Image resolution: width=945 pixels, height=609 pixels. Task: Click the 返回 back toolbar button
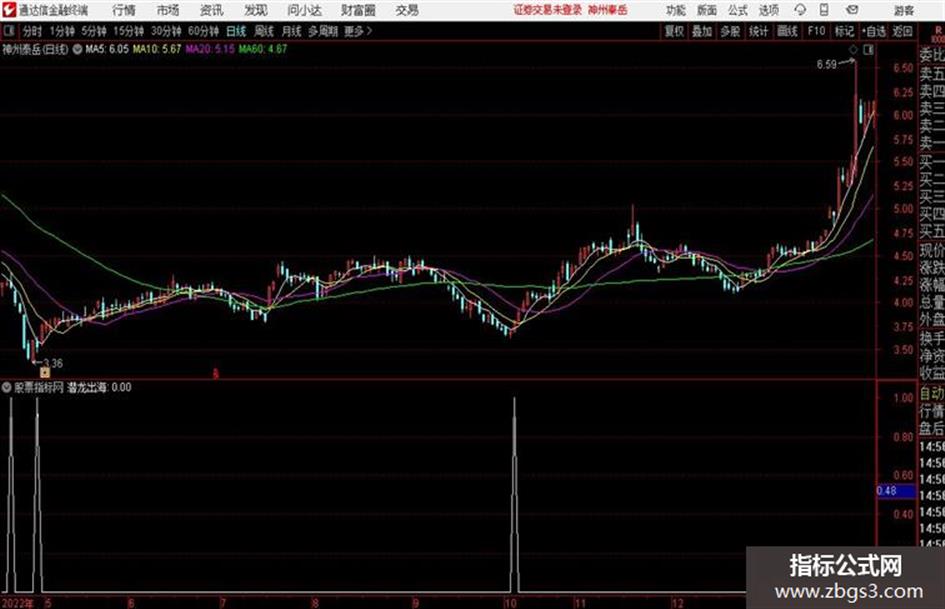(902, 31)
